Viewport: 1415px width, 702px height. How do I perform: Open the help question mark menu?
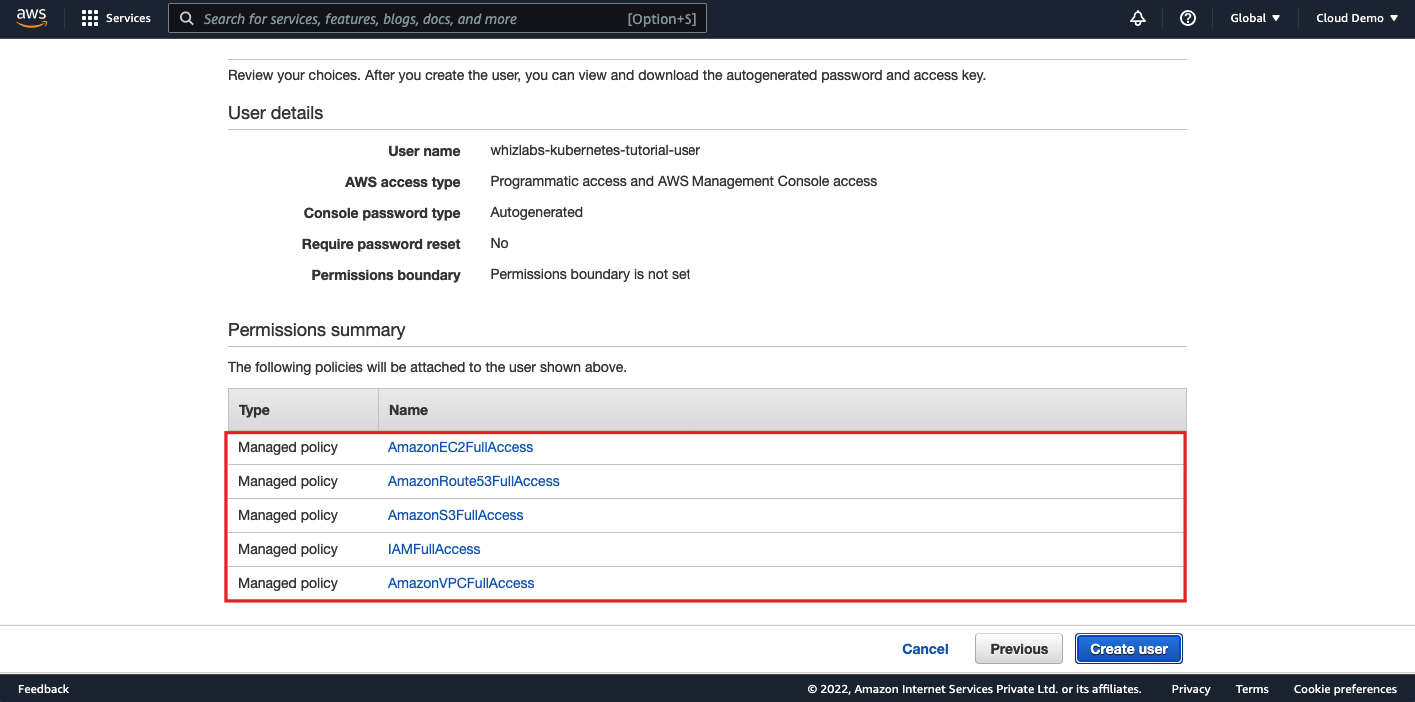1188,18
